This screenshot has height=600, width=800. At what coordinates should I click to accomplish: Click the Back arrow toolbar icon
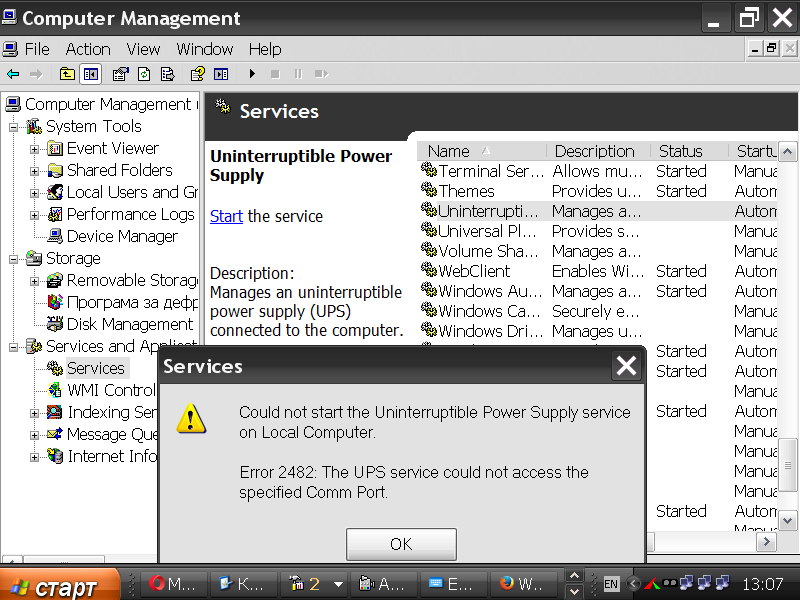13,74
